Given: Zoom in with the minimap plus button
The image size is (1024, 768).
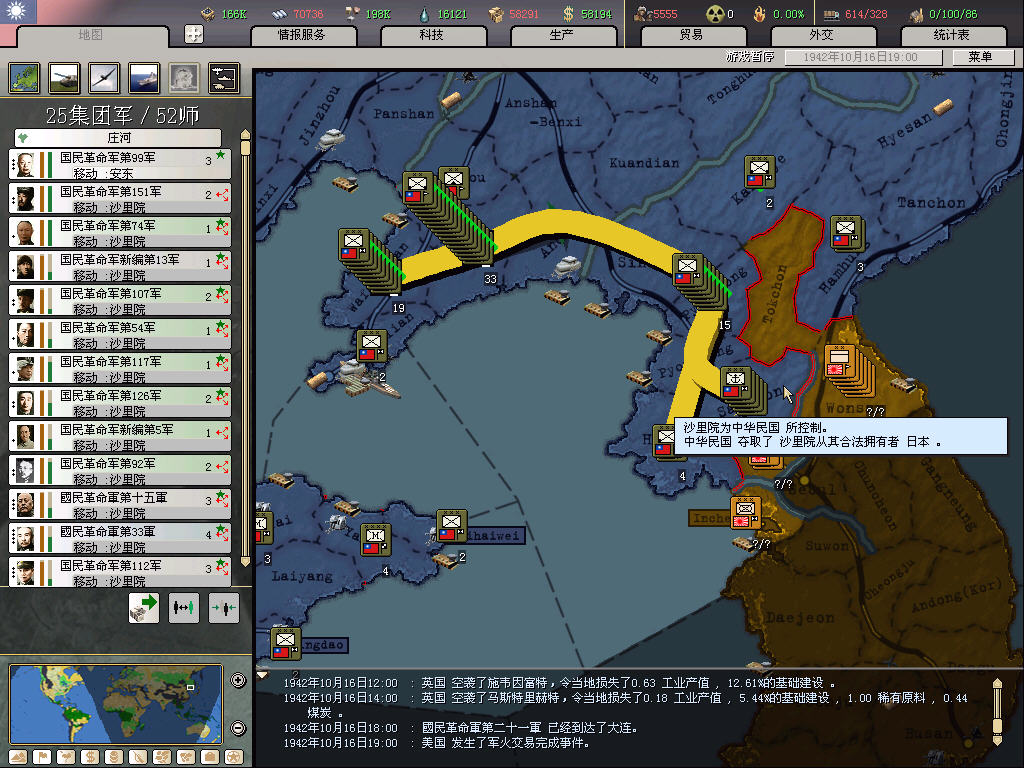Looking at the screenshot, I should [238, 680].
